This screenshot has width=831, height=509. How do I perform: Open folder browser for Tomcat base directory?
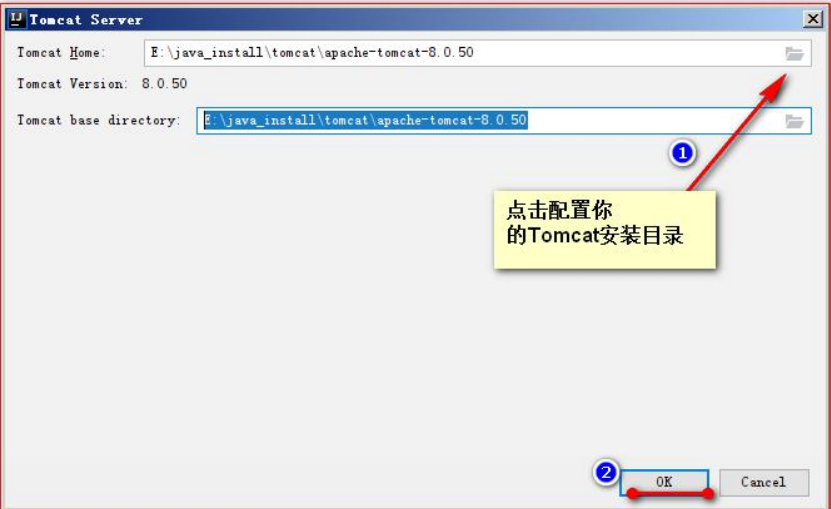pos(794,121)
